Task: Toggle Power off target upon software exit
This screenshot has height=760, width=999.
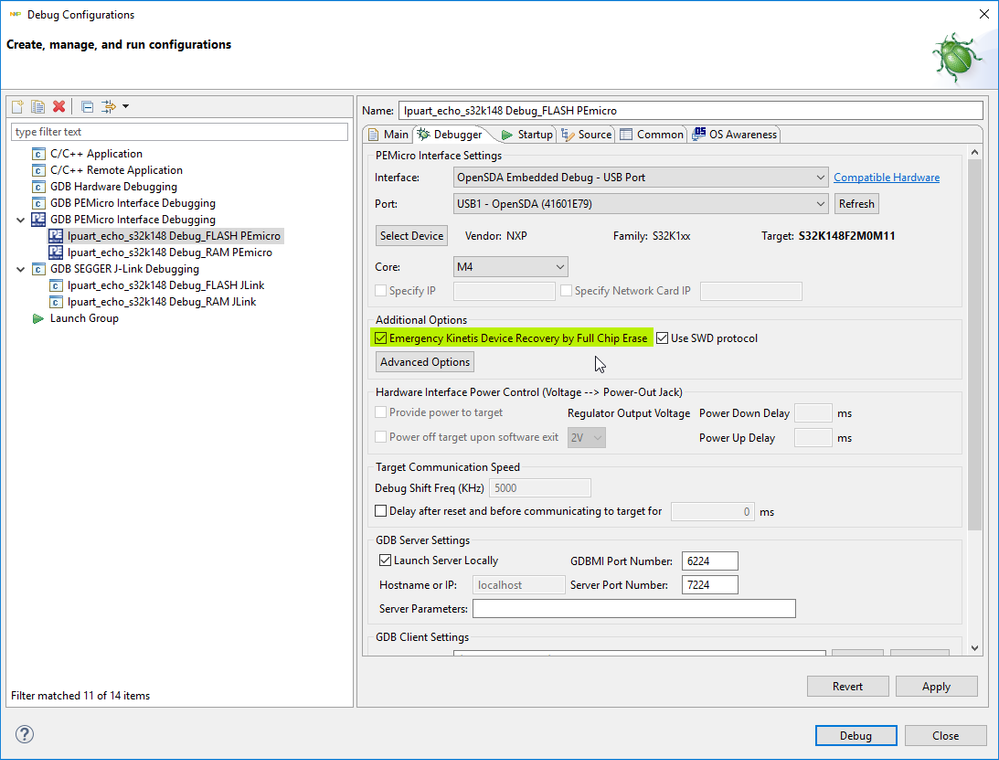Action: click(381, 437)
